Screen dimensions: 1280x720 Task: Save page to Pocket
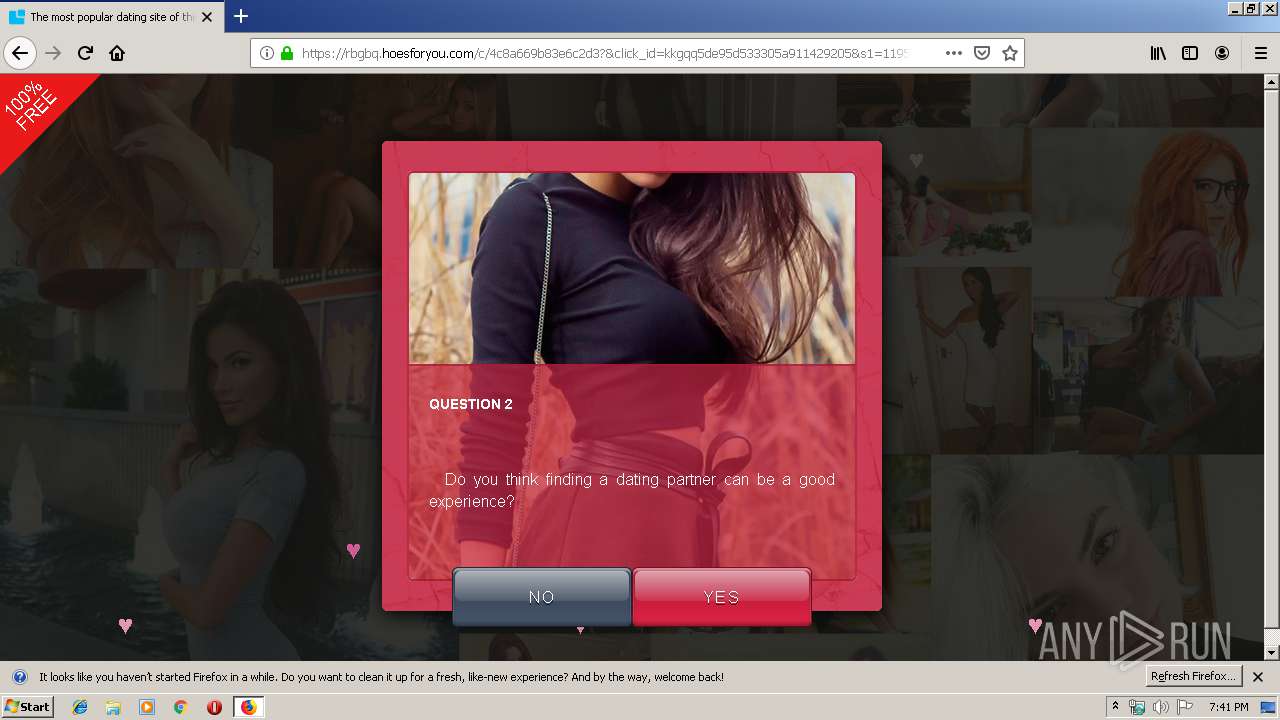pos(982,53)
